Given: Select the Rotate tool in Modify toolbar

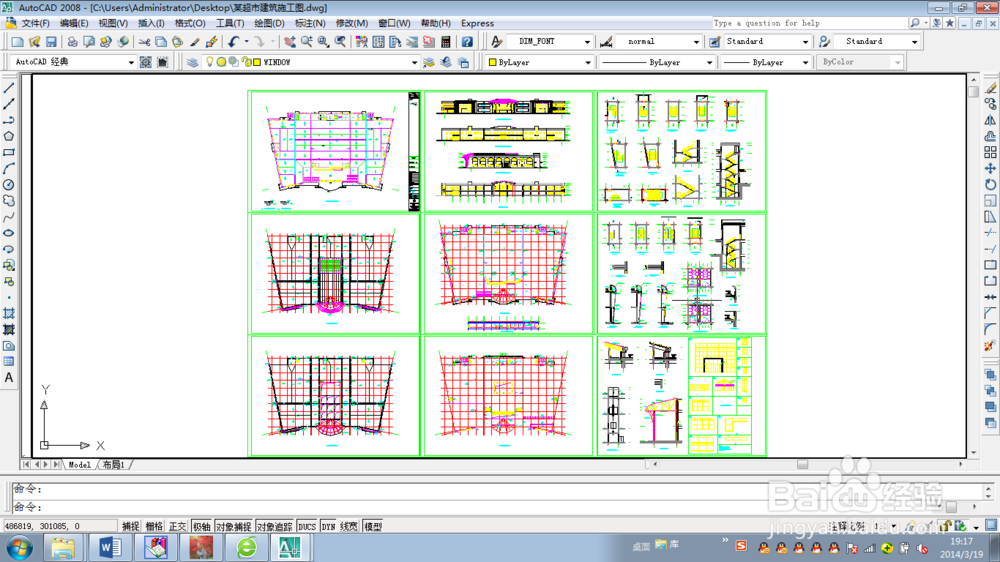Looking at the screenshot, I should [990, 184].
